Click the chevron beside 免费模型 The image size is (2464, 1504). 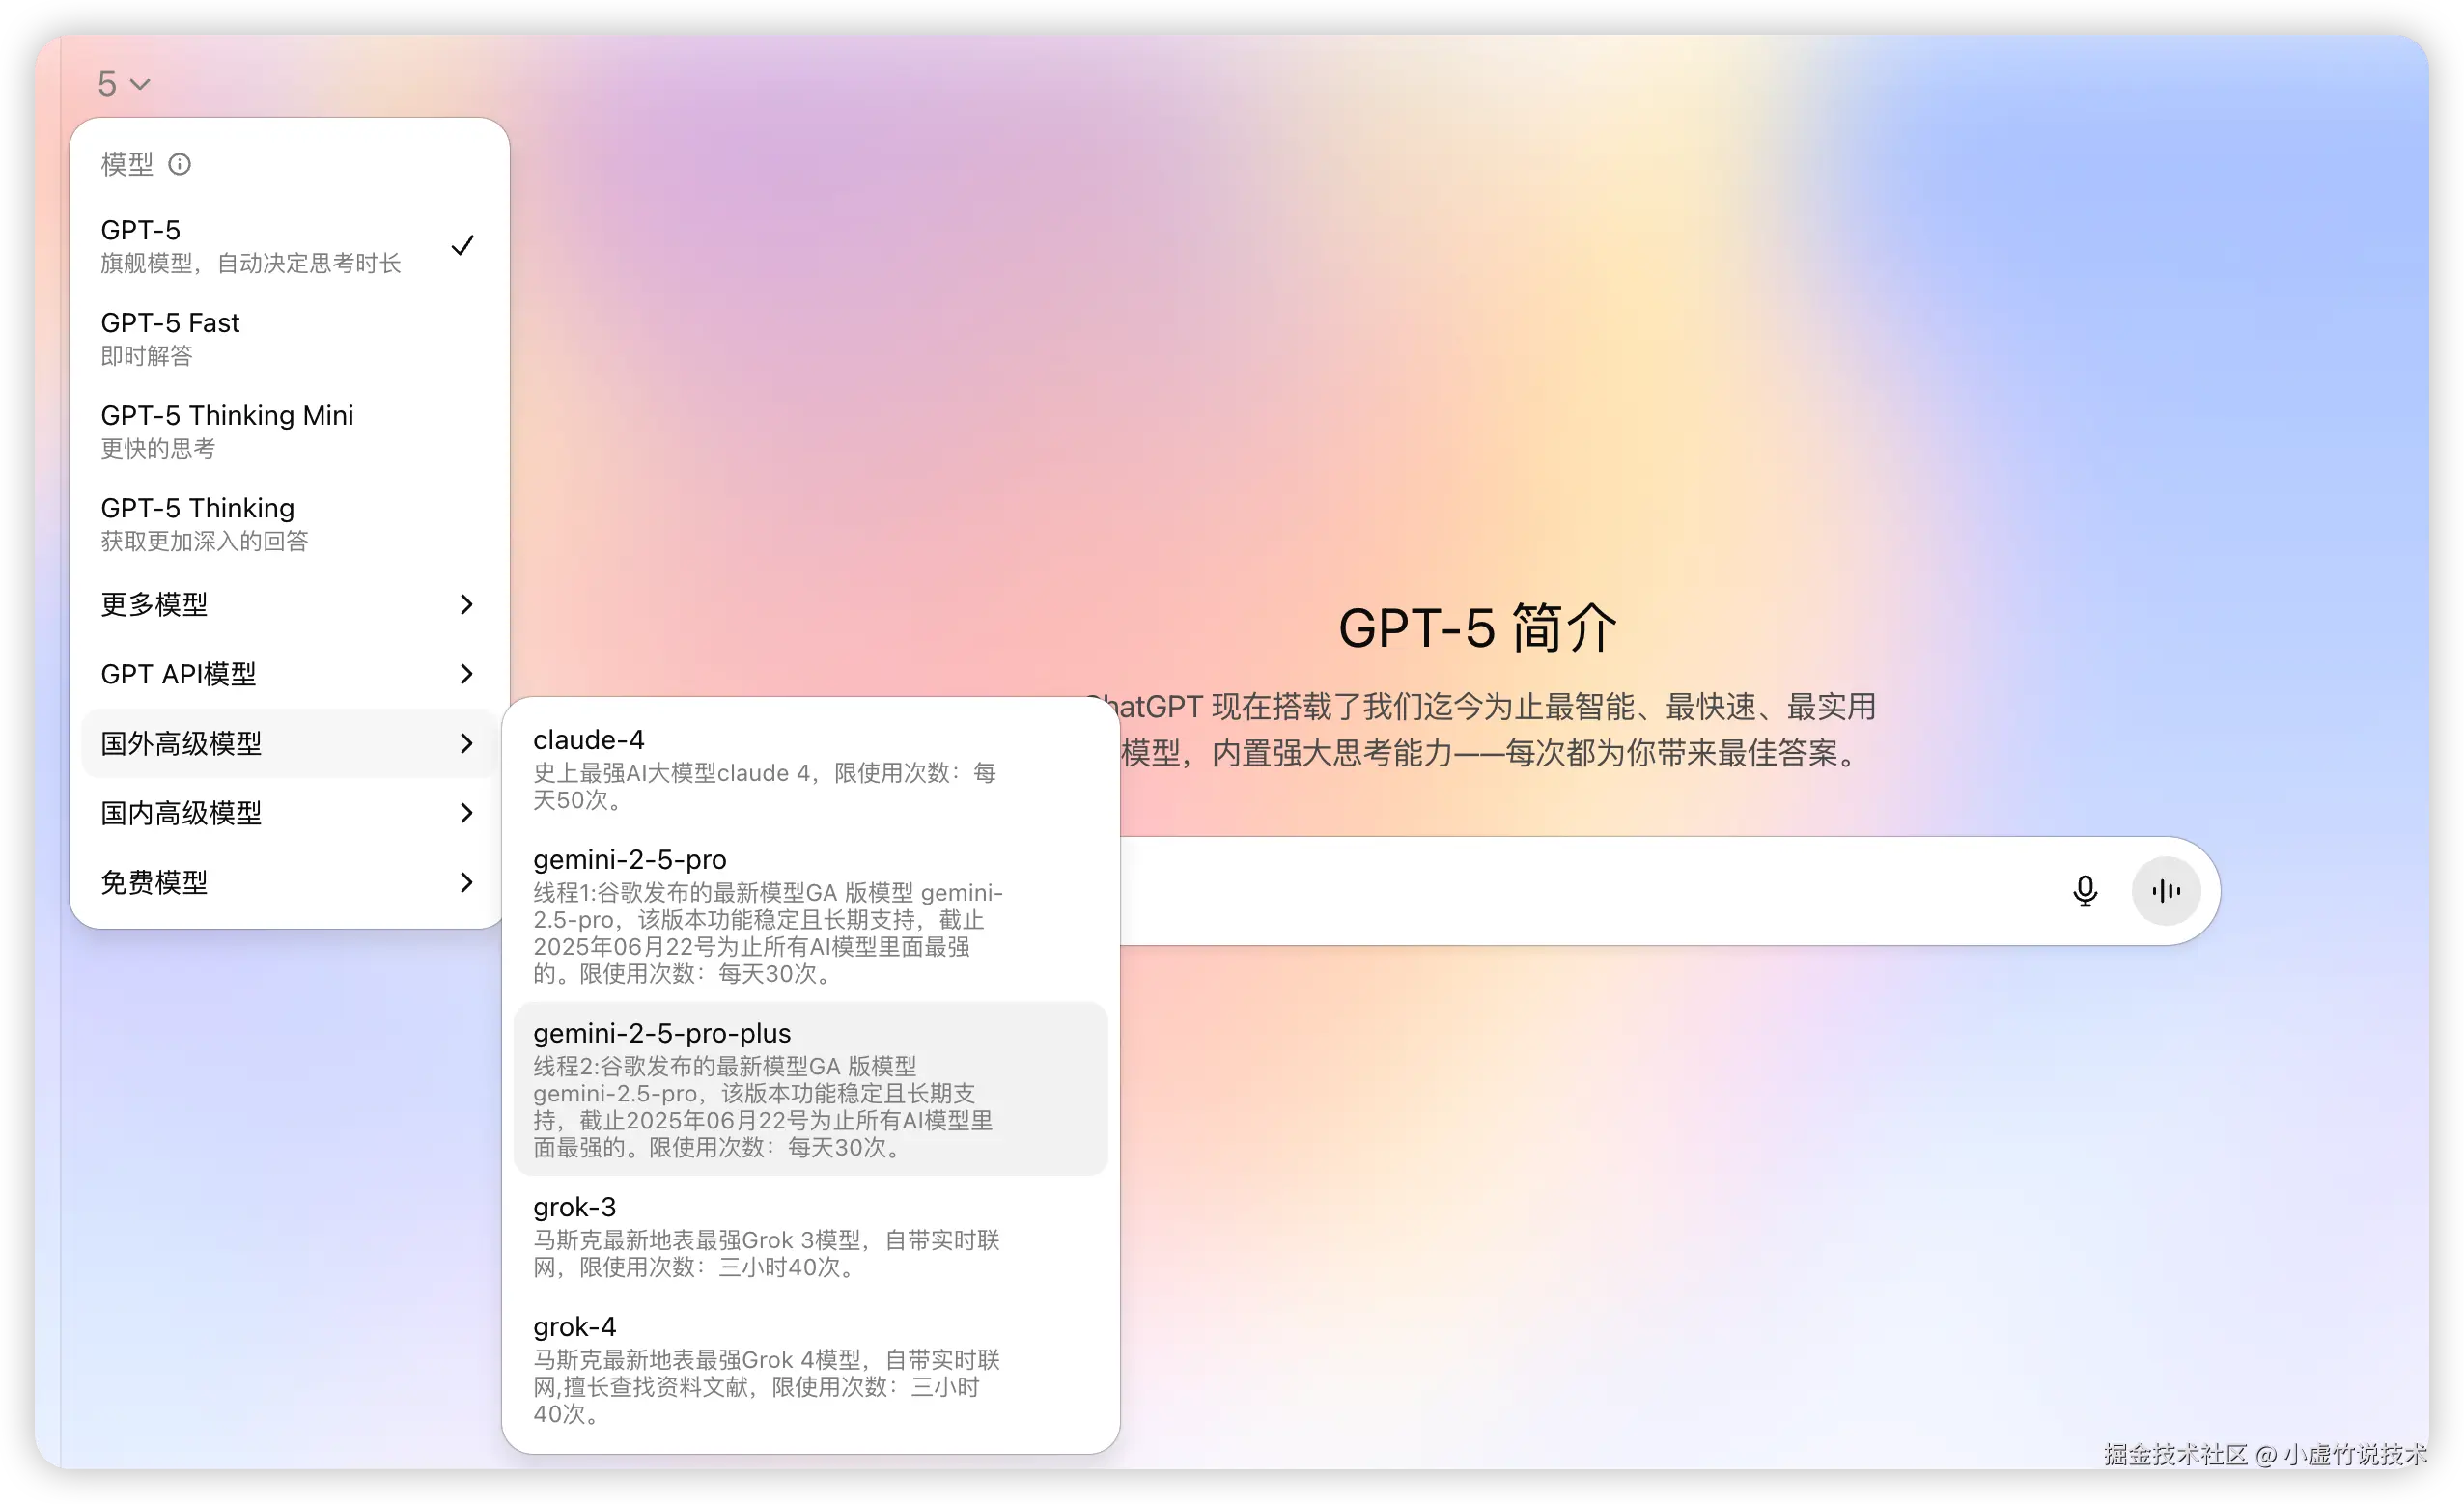point(466,882)
